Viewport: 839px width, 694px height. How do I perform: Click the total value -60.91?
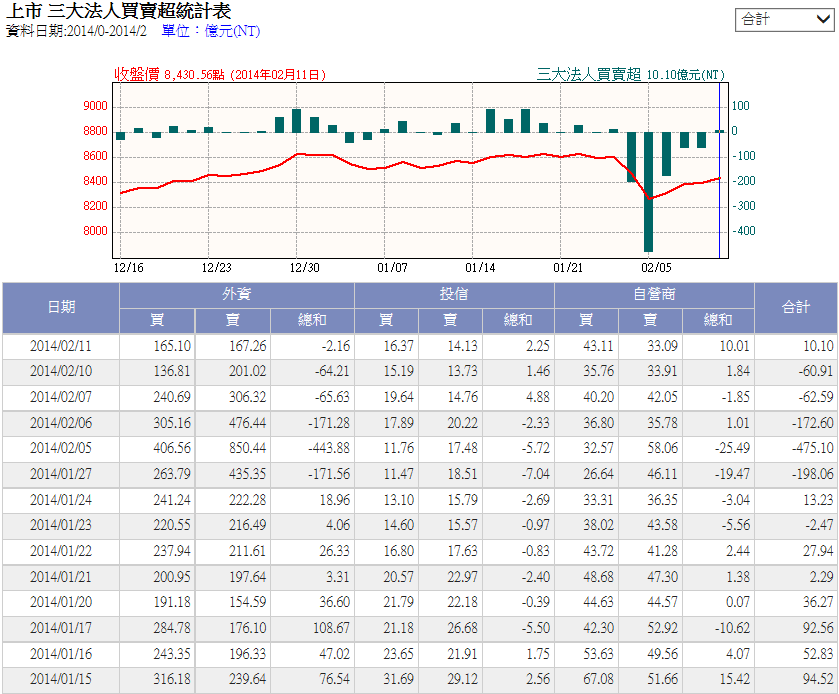point(816,371)
